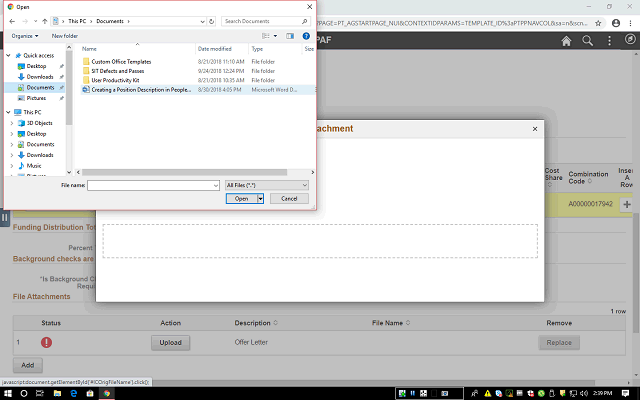
Task: Open the Chrome profile icon
Action: tap(616, 23)
